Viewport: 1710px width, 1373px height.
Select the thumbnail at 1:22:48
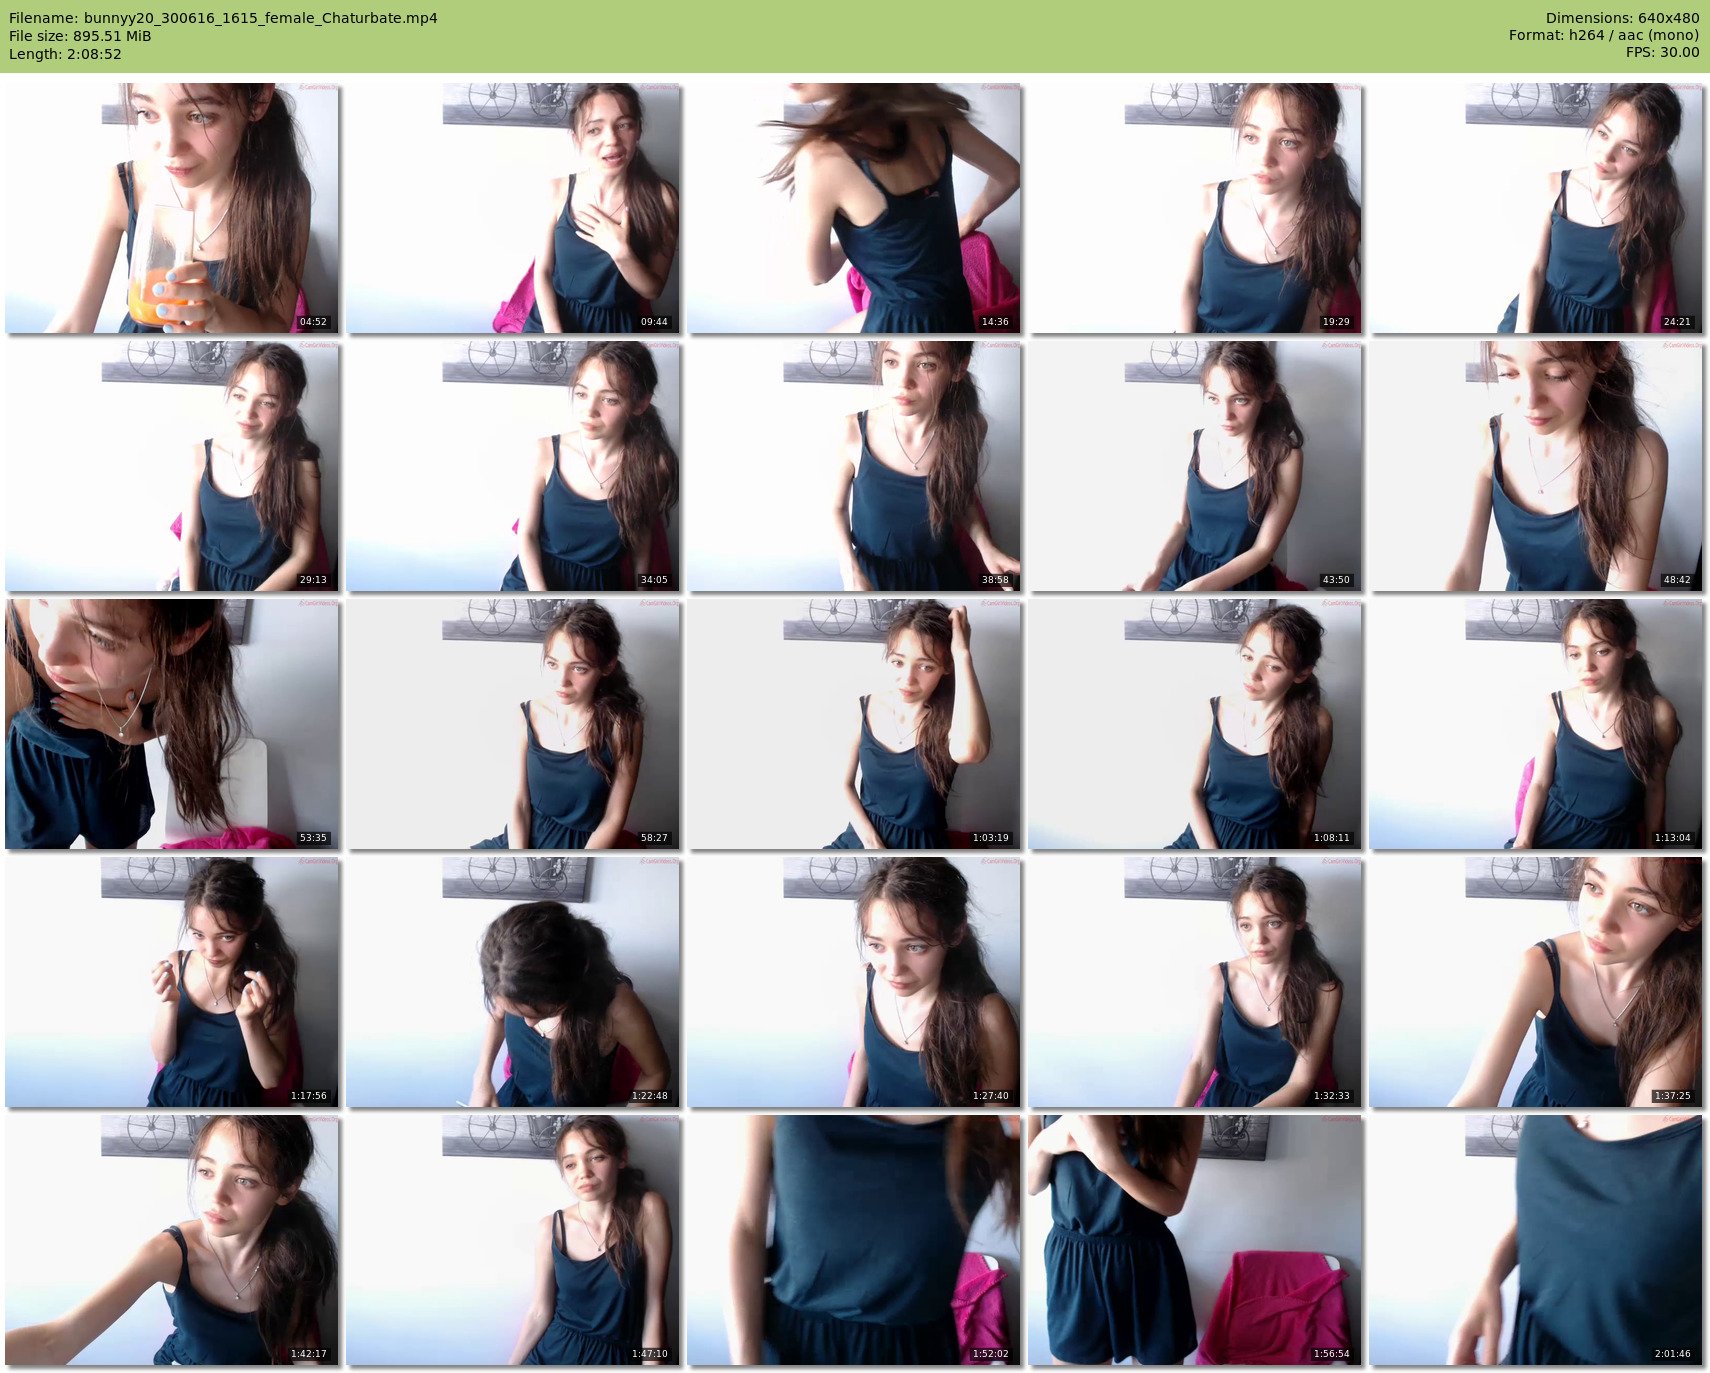(513, 982)
